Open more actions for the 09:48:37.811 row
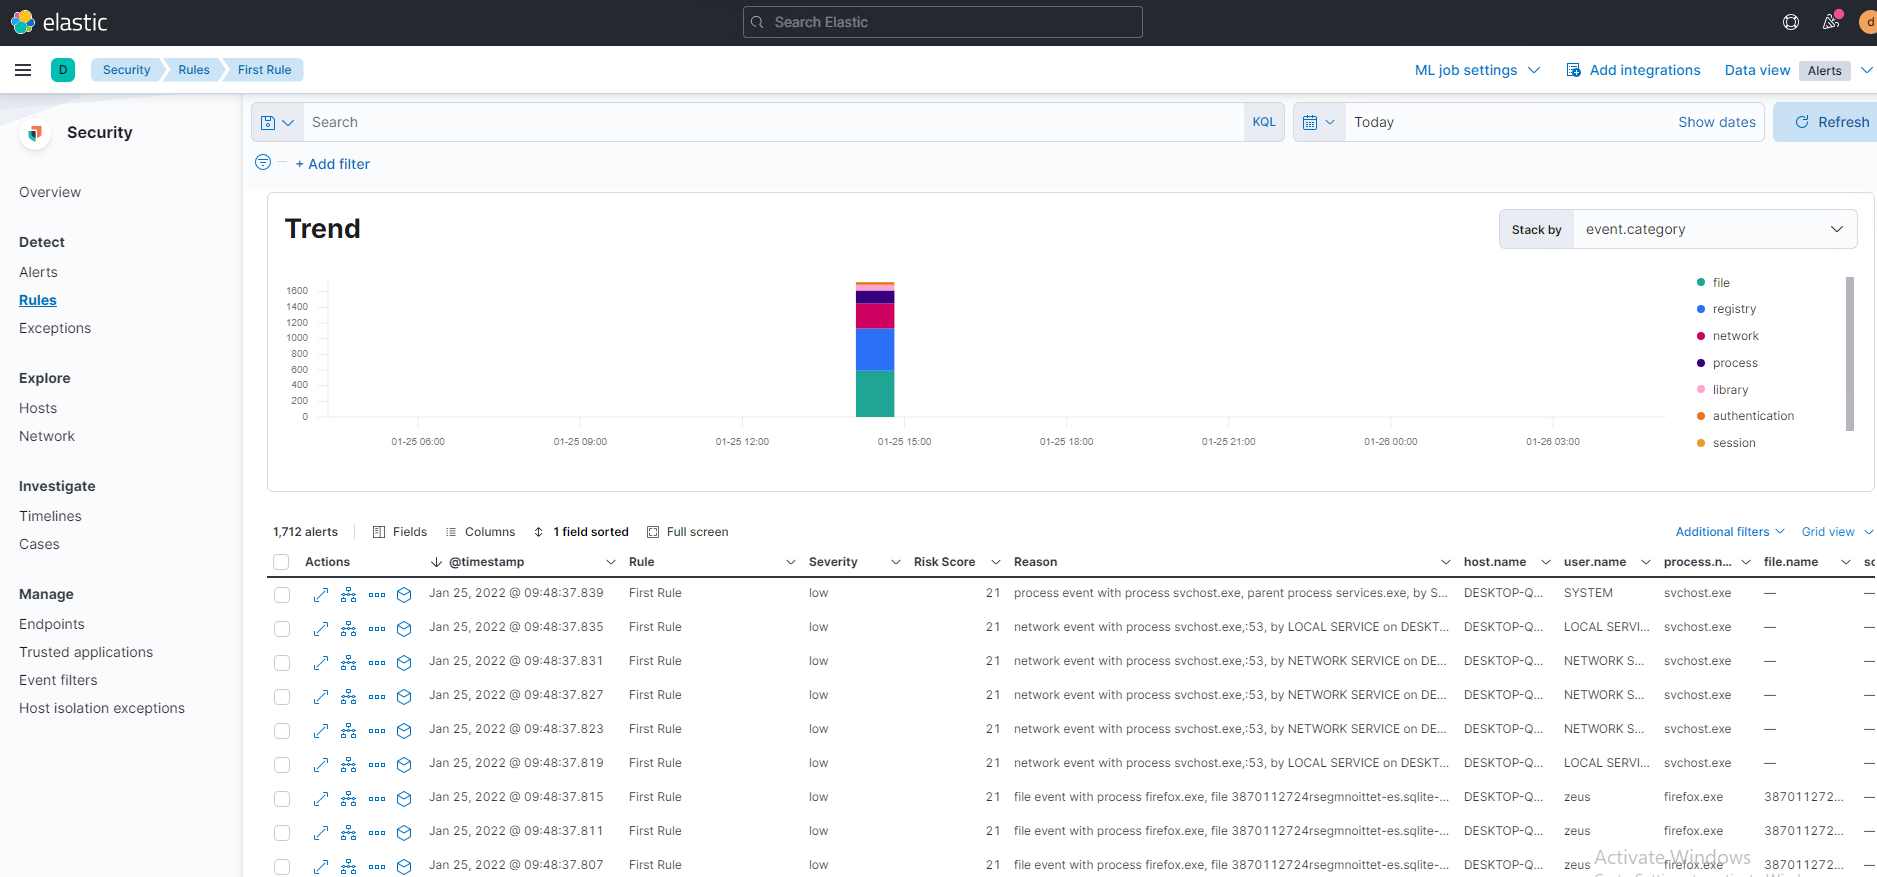Image resolution: width=1877 pixels, height=877 pixels. (x=377, y=833)
